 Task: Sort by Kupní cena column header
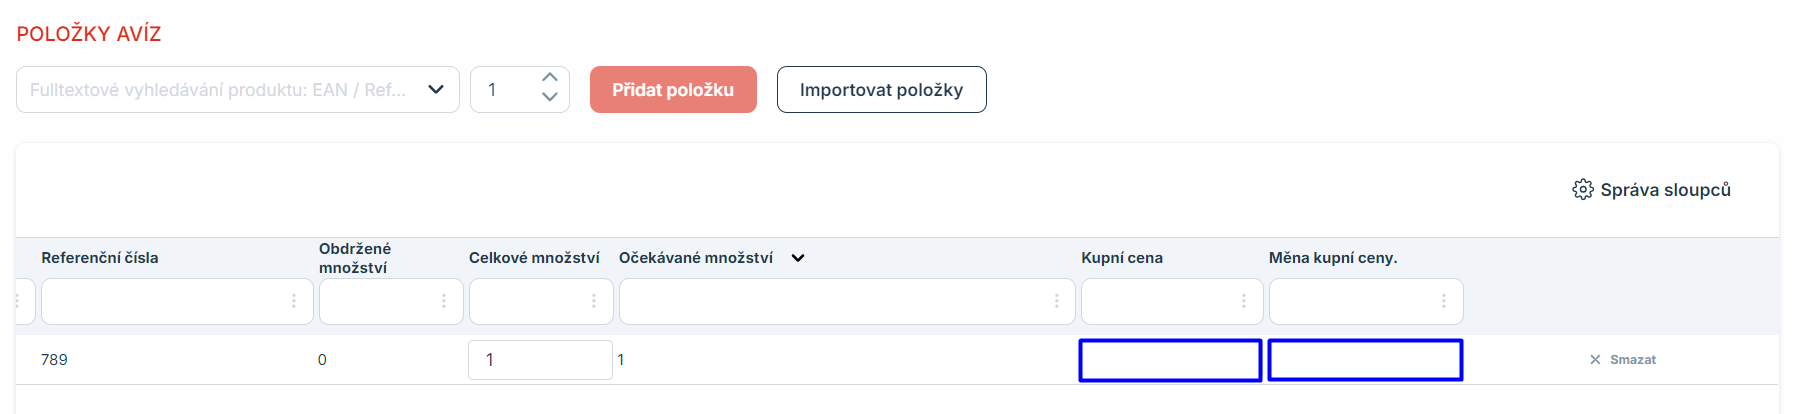[x=1122, y=258]
